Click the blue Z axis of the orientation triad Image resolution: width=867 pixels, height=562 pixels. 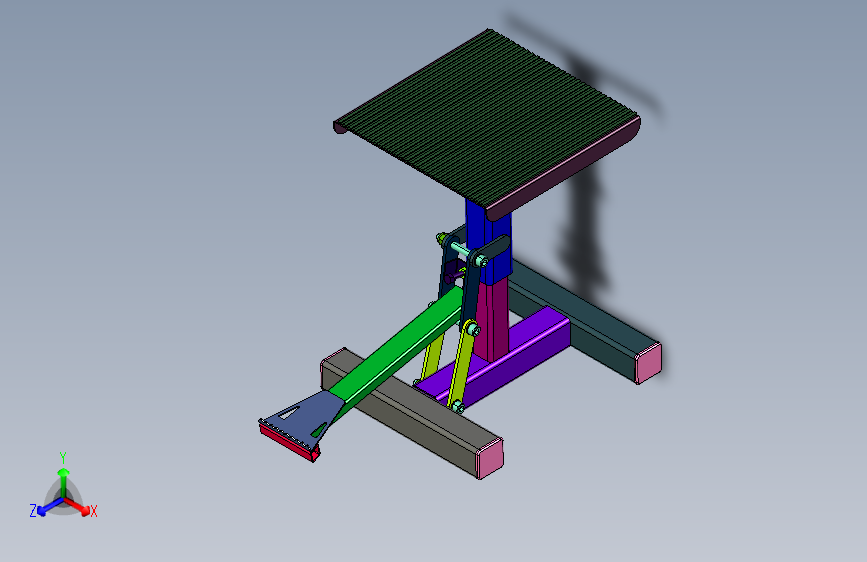click(50, 506)
